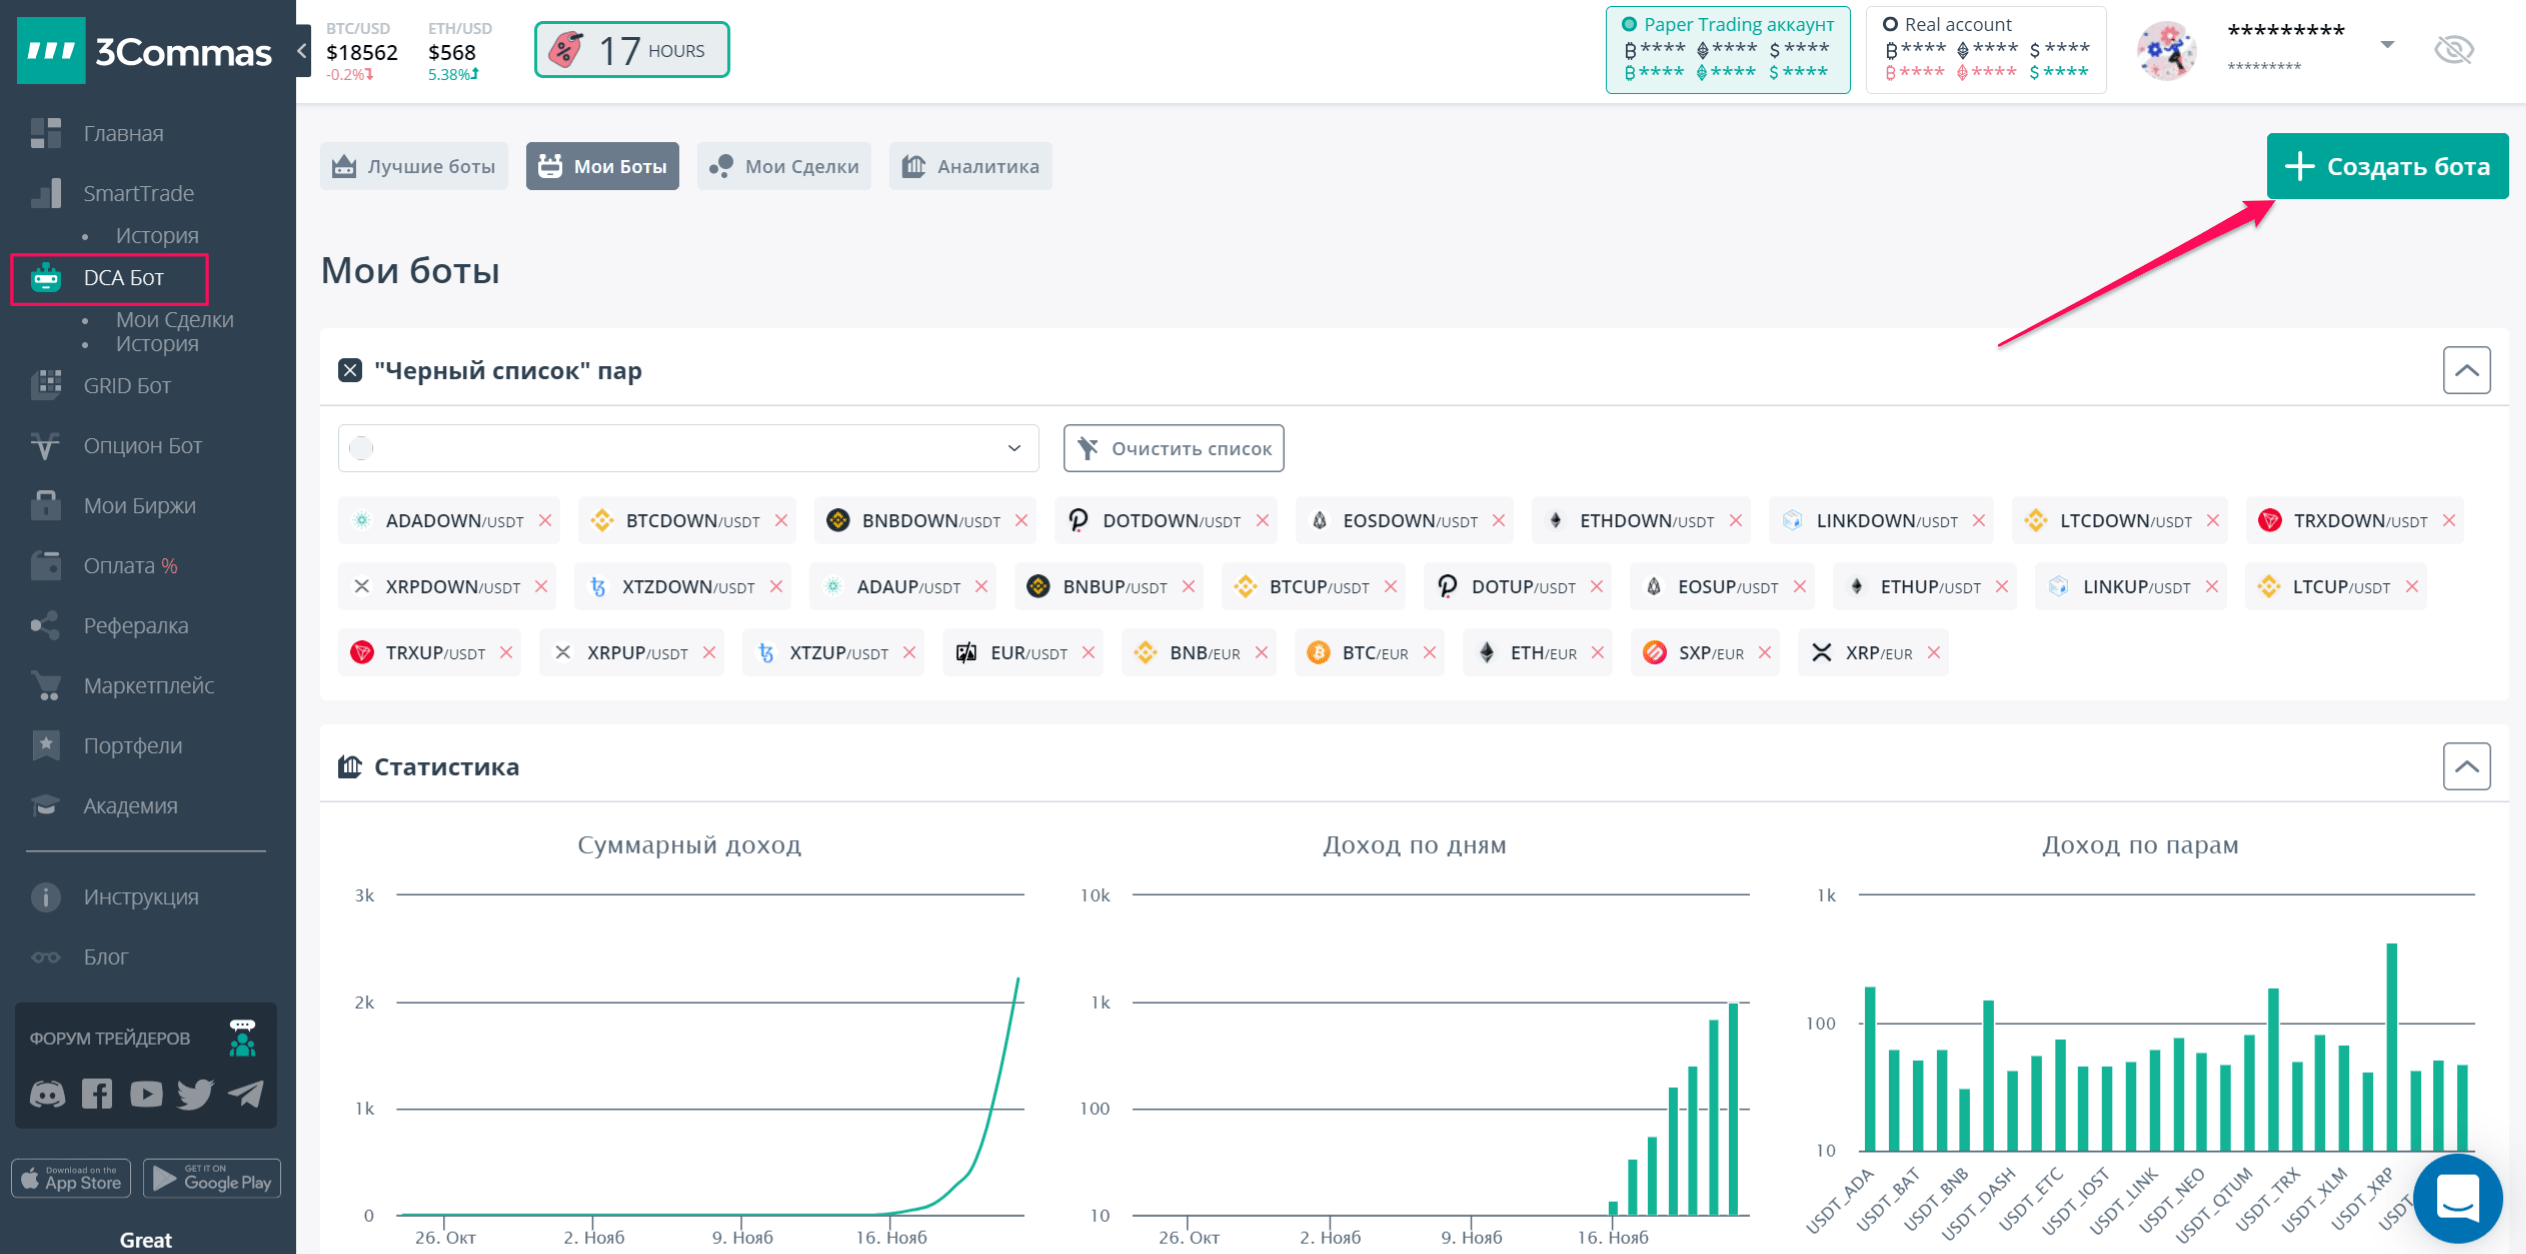Open the traders forum chat icon
The height and width of the screenshot is (1254, 2526).
pos(242,1038)
